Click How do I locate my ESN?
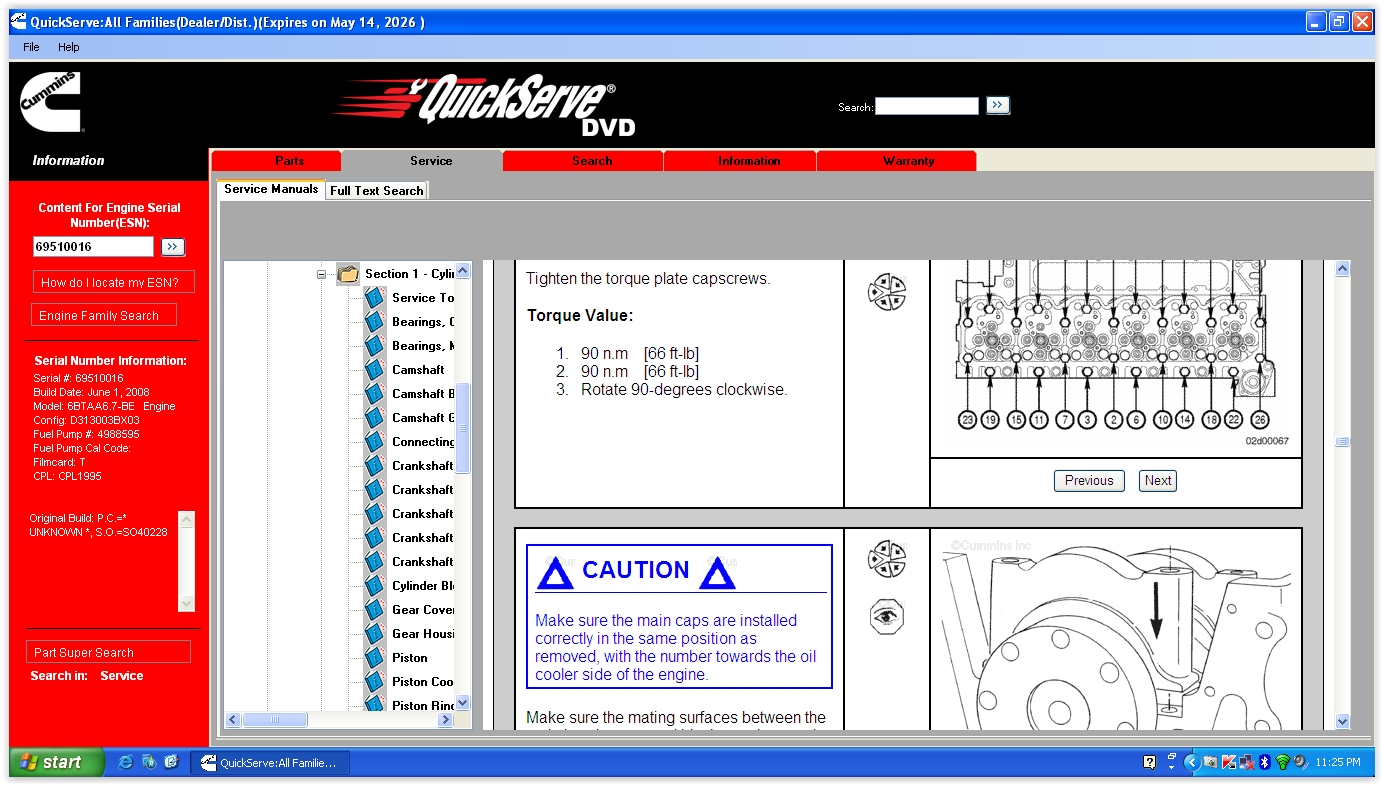The image size is (1383, 785). click(113, 282)
